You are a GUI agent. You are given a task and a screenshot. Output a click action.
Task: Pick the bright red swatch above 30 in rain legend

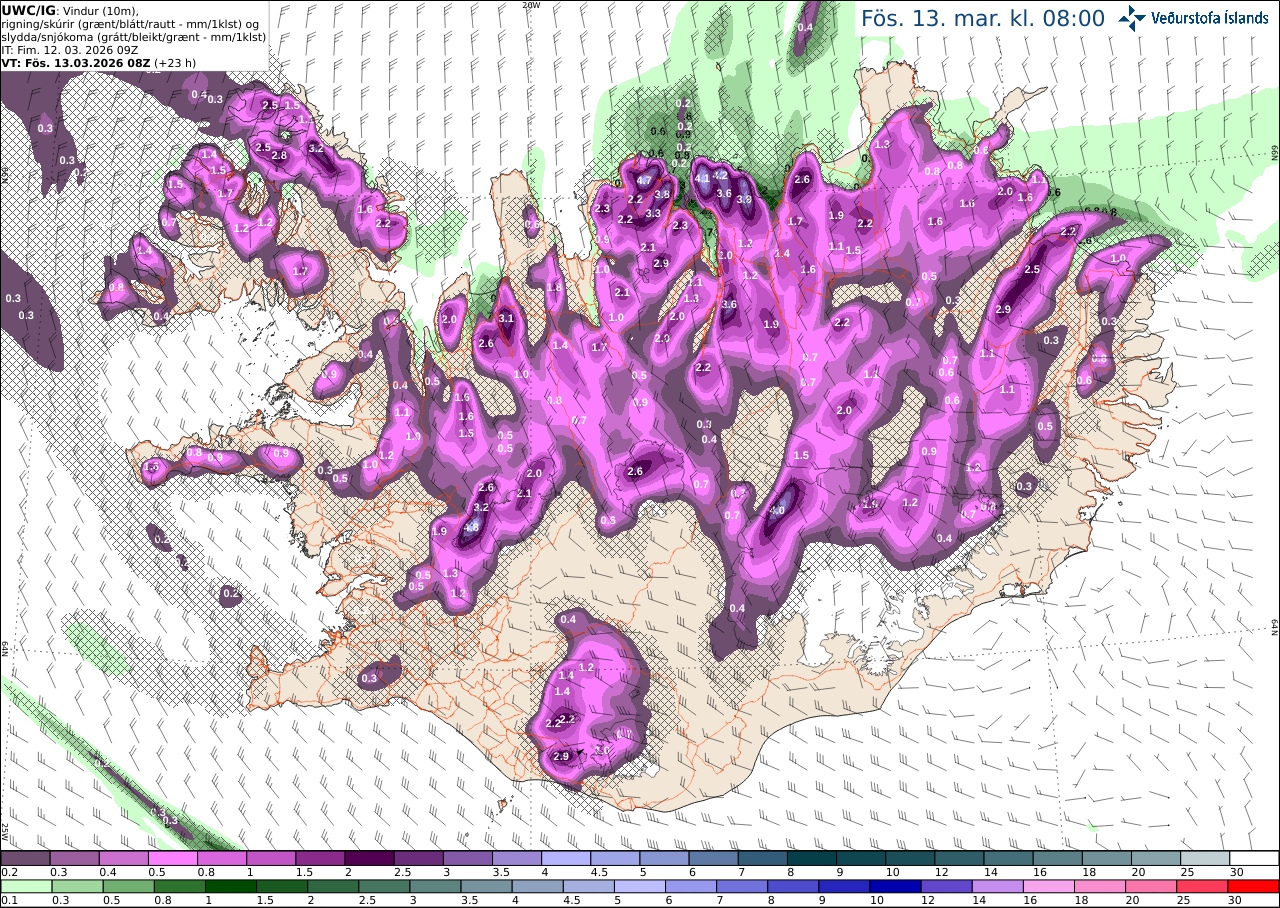pyautogui.click(x=1254, y=886)
